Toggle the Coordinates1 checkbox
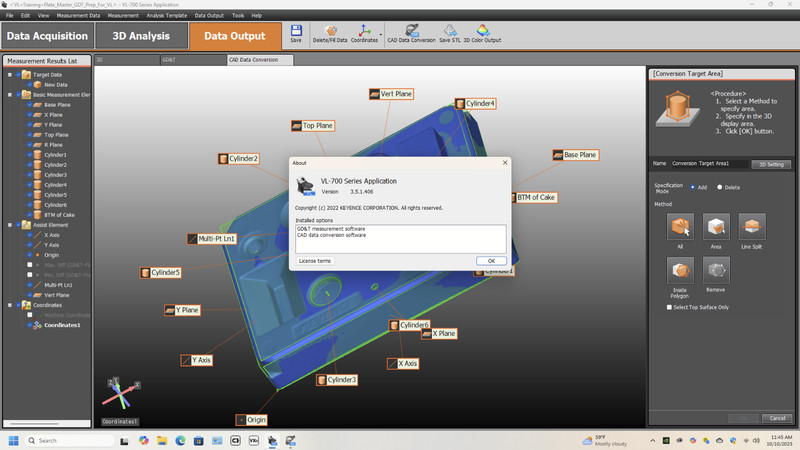 [30, 325]
